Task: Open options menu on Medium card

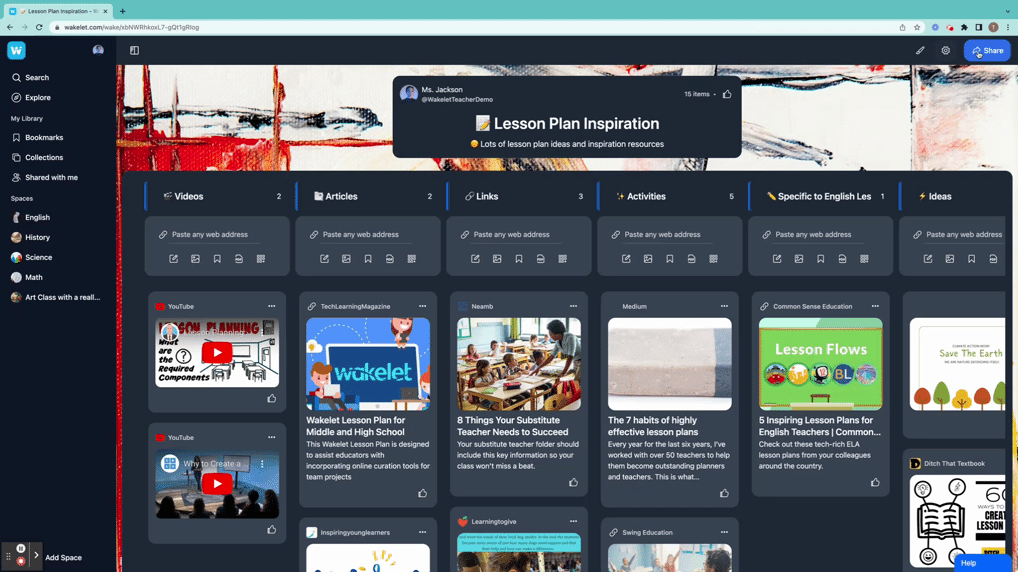Action: [724, 306]
